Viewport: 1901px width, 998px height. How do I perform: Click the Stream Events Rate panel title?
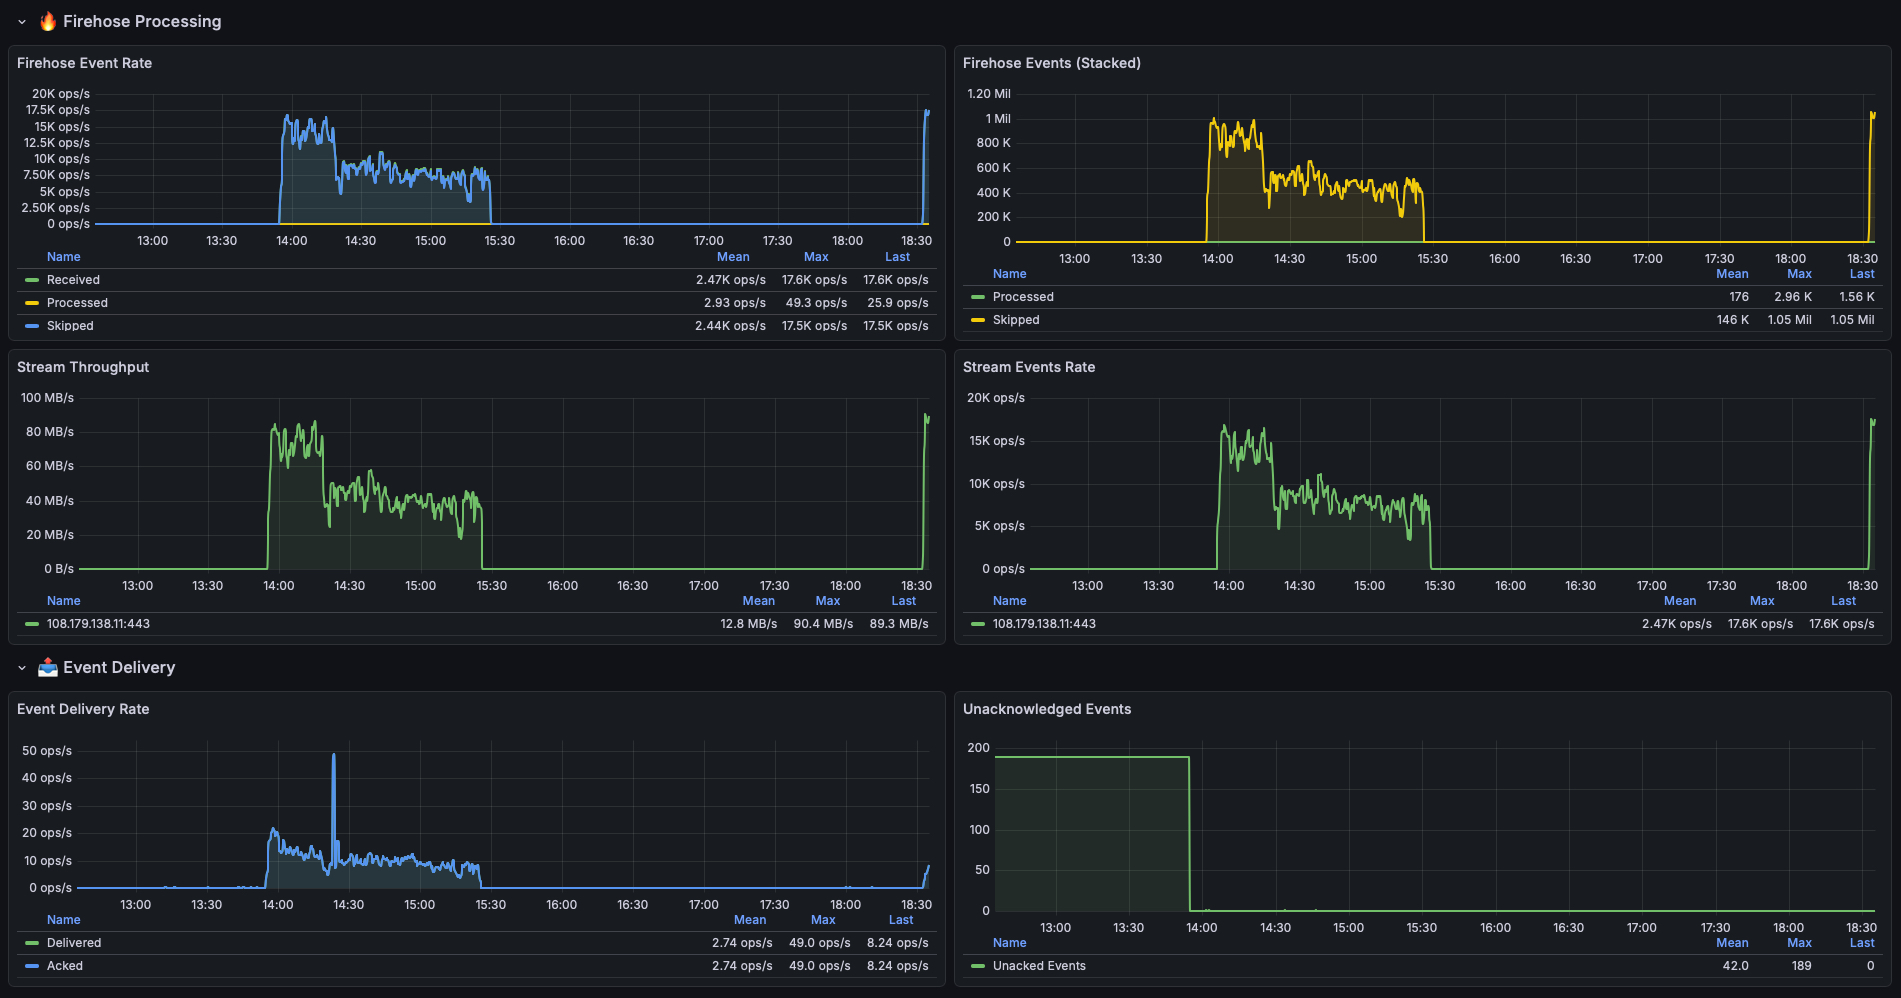[x=1028, y=367]
